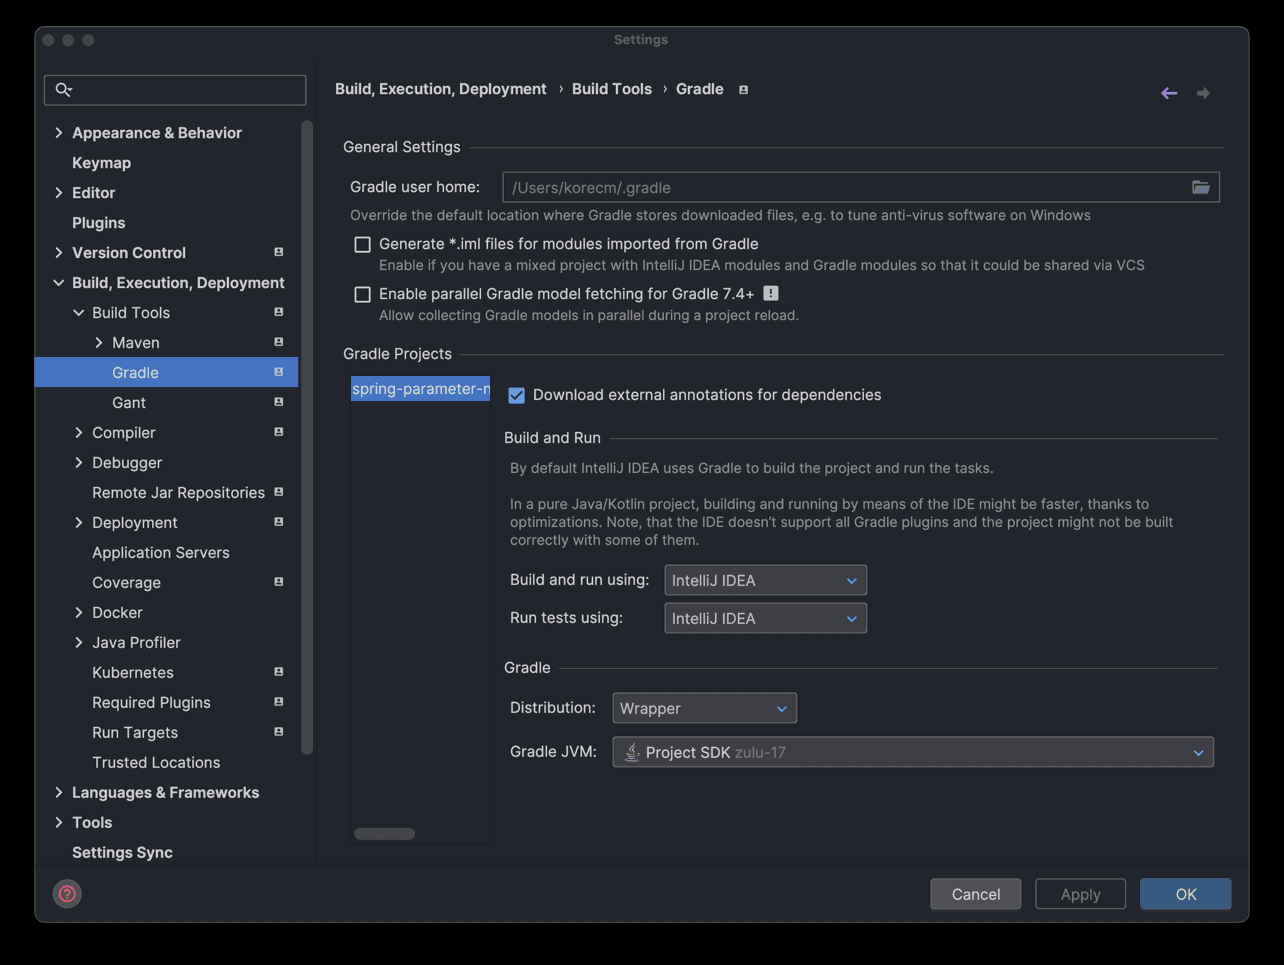Click the horizontal scrollbar under Gradle projects list

pos(385,834)
